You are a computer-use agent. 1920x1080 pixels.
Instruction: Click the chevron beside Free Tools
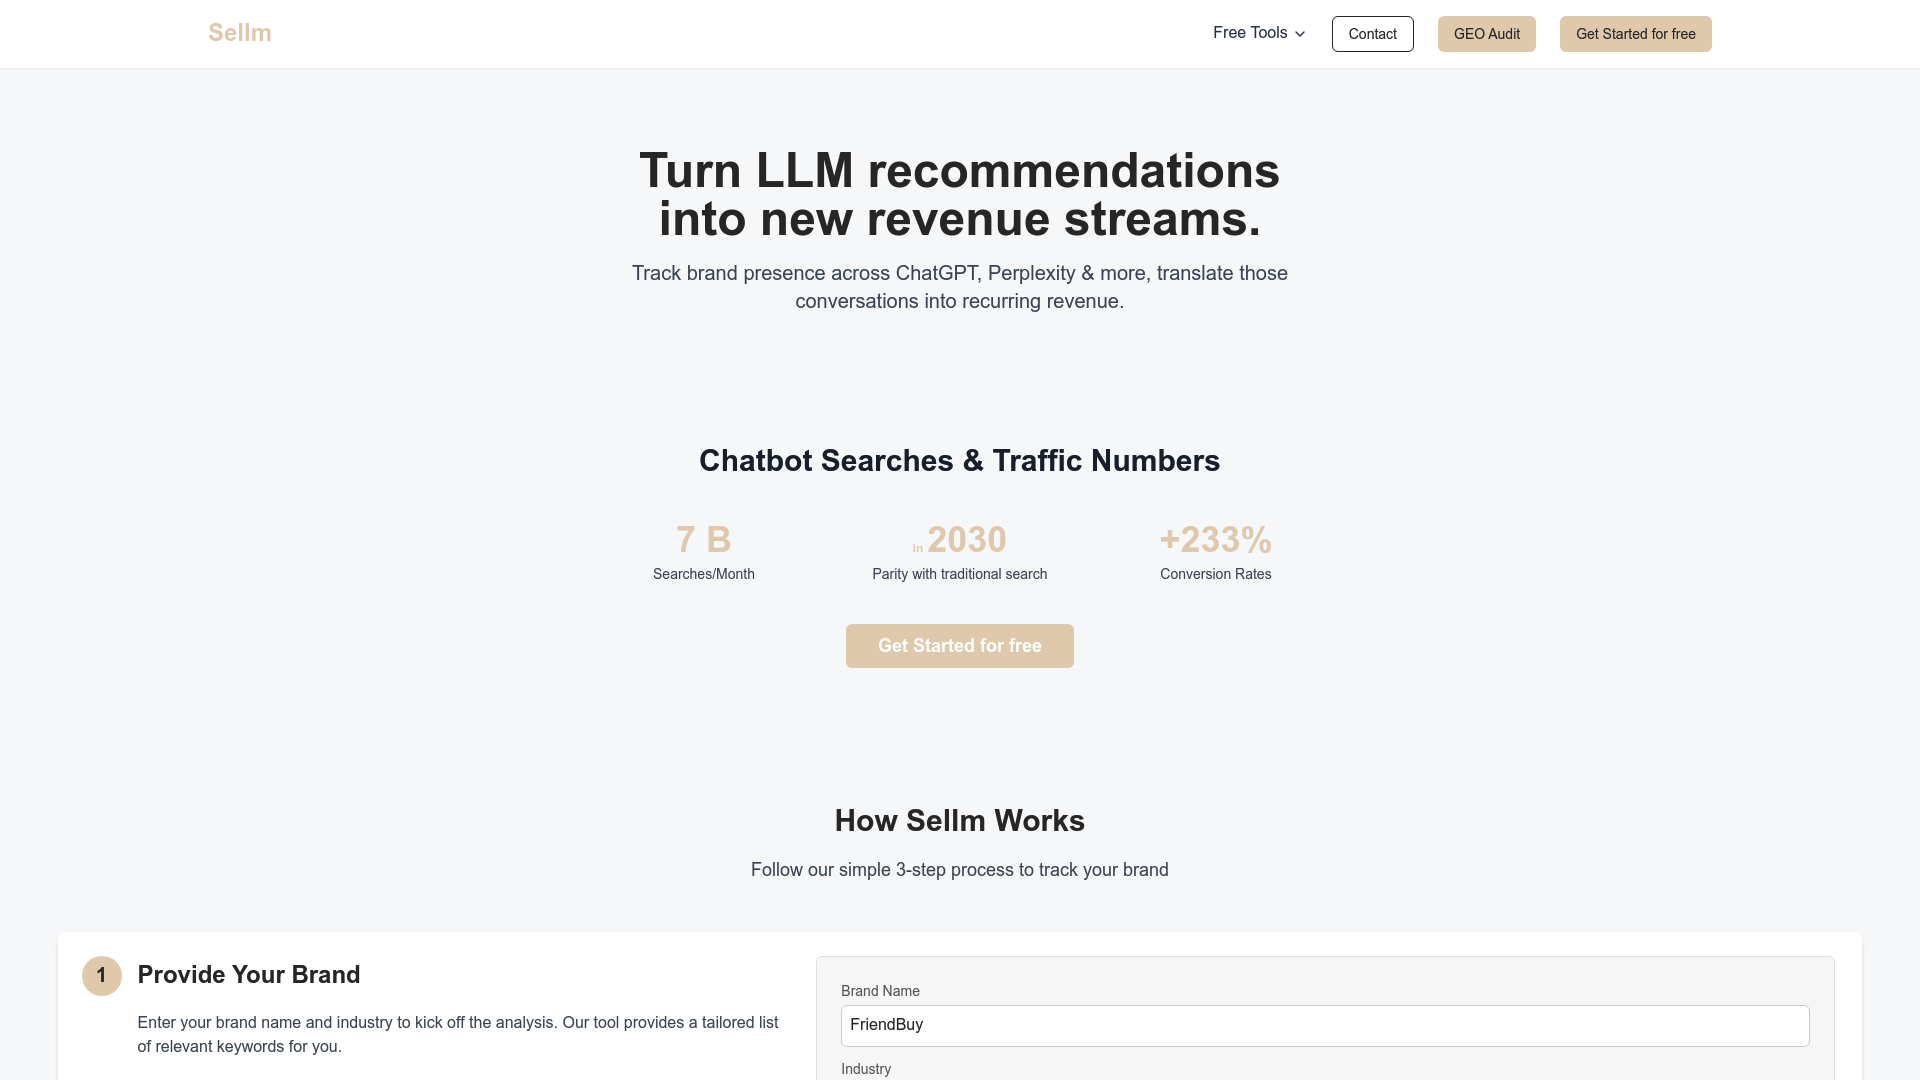(x=1299, y=34)
